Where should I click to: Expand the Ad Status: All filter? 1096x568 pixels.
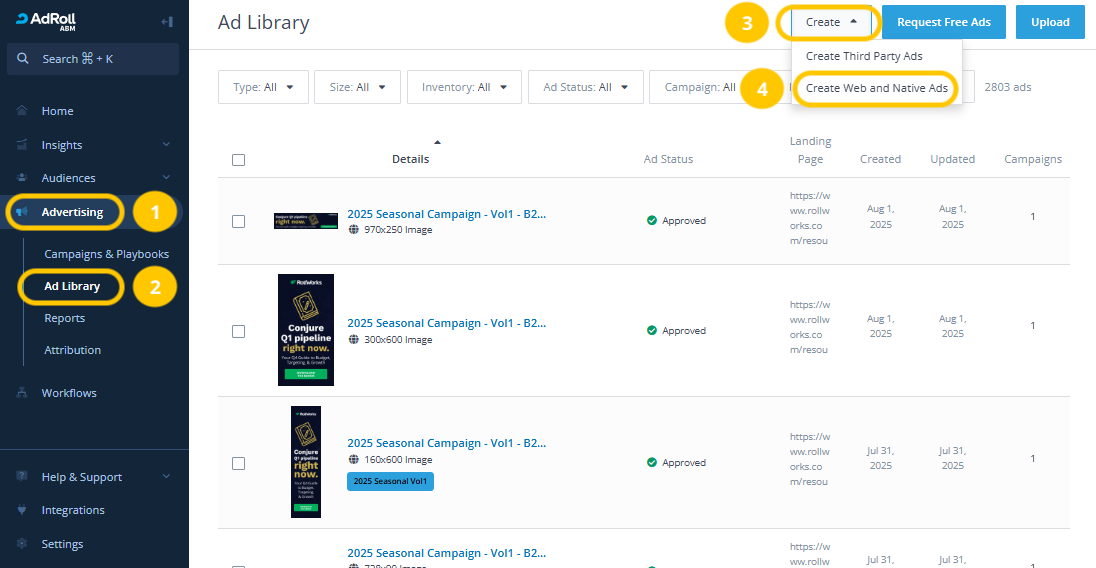click(x=585, y=87)
